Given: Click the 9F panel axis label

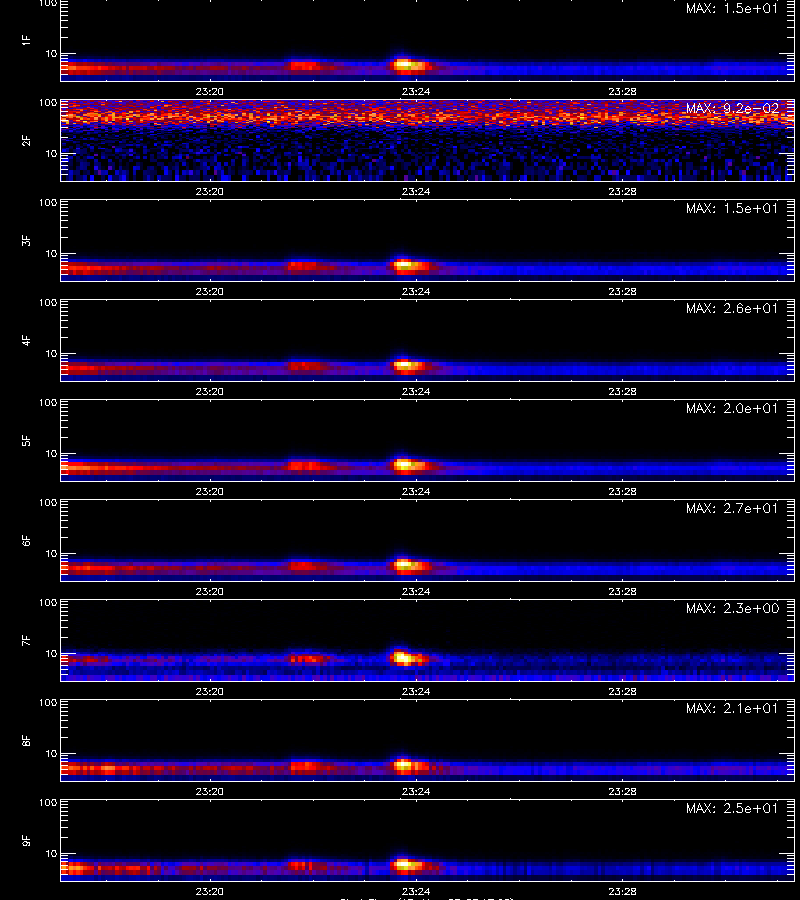Looking at the screenshot, I should (26, 840).
